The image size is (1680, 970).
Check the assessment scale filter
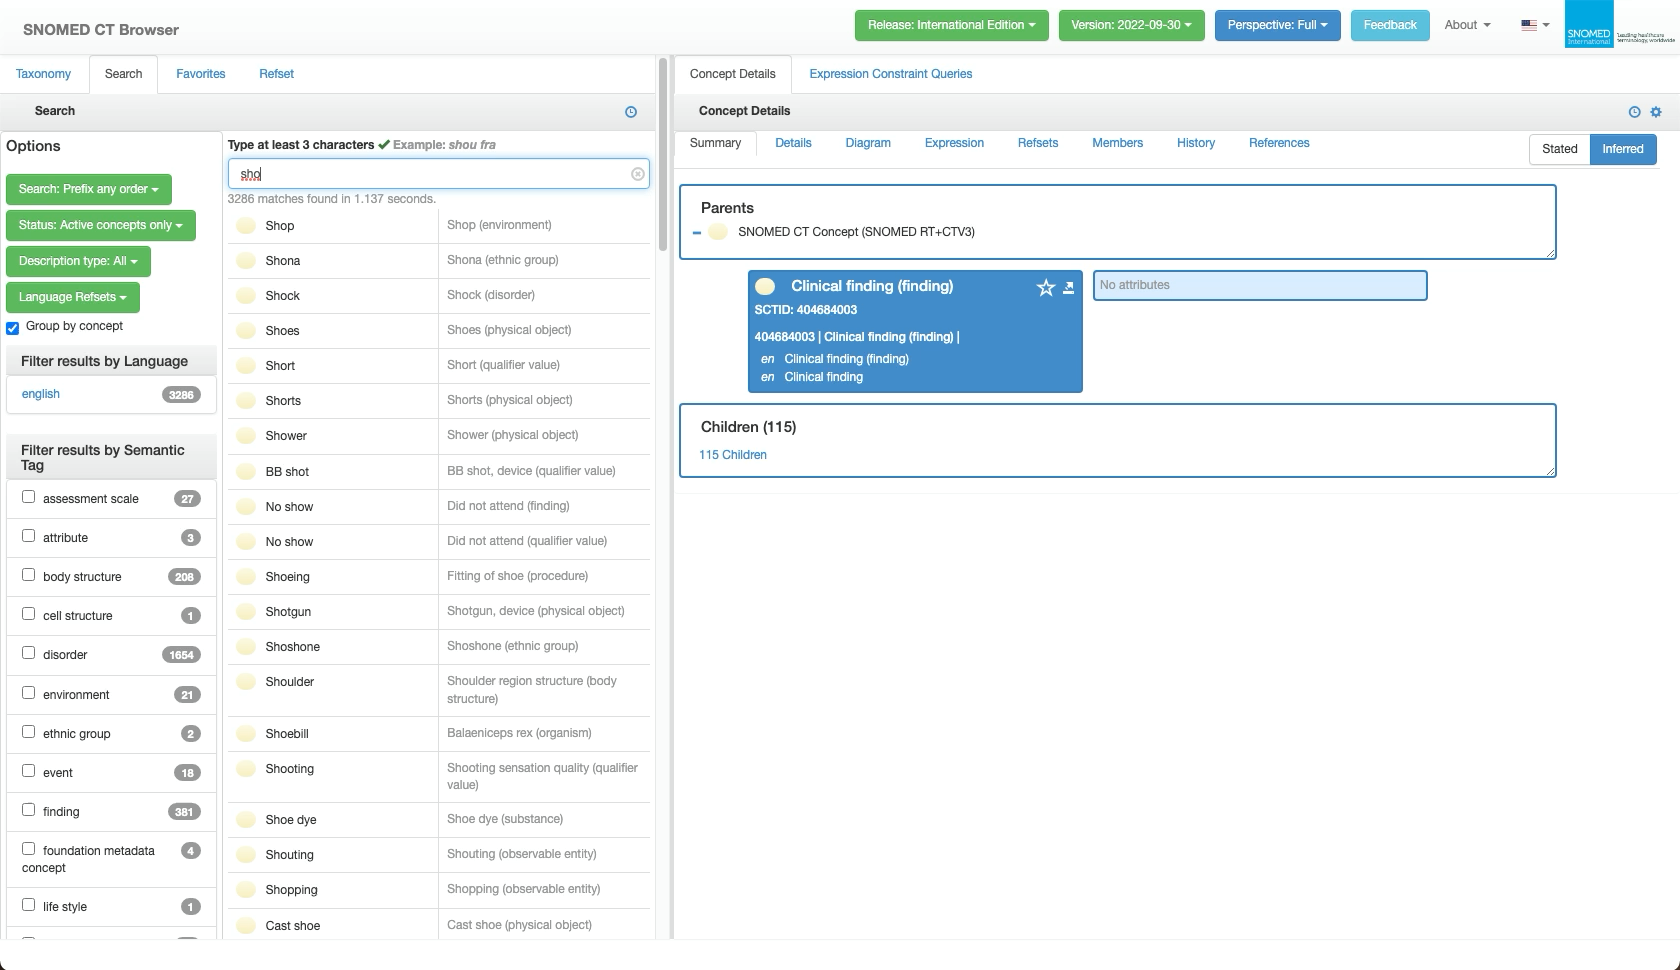[29, 497]
